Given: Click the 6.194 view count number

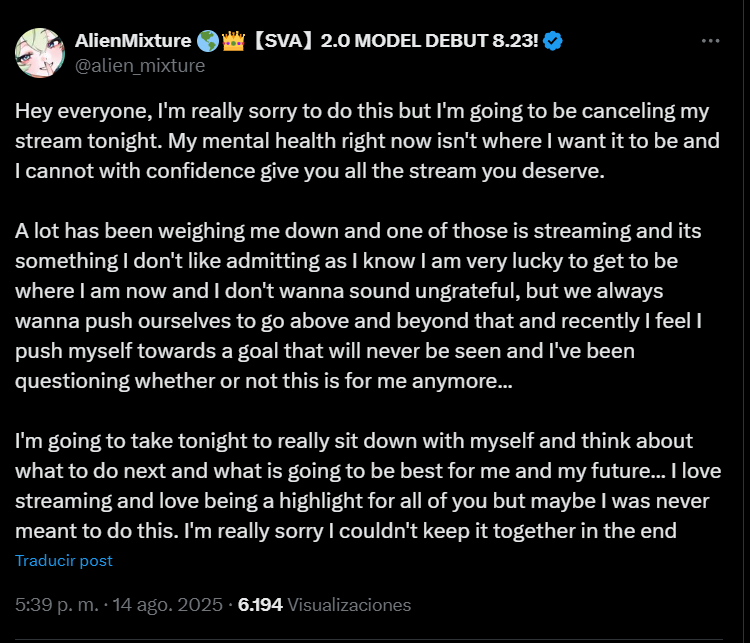Looking at the screenshot, I should 261,605.
